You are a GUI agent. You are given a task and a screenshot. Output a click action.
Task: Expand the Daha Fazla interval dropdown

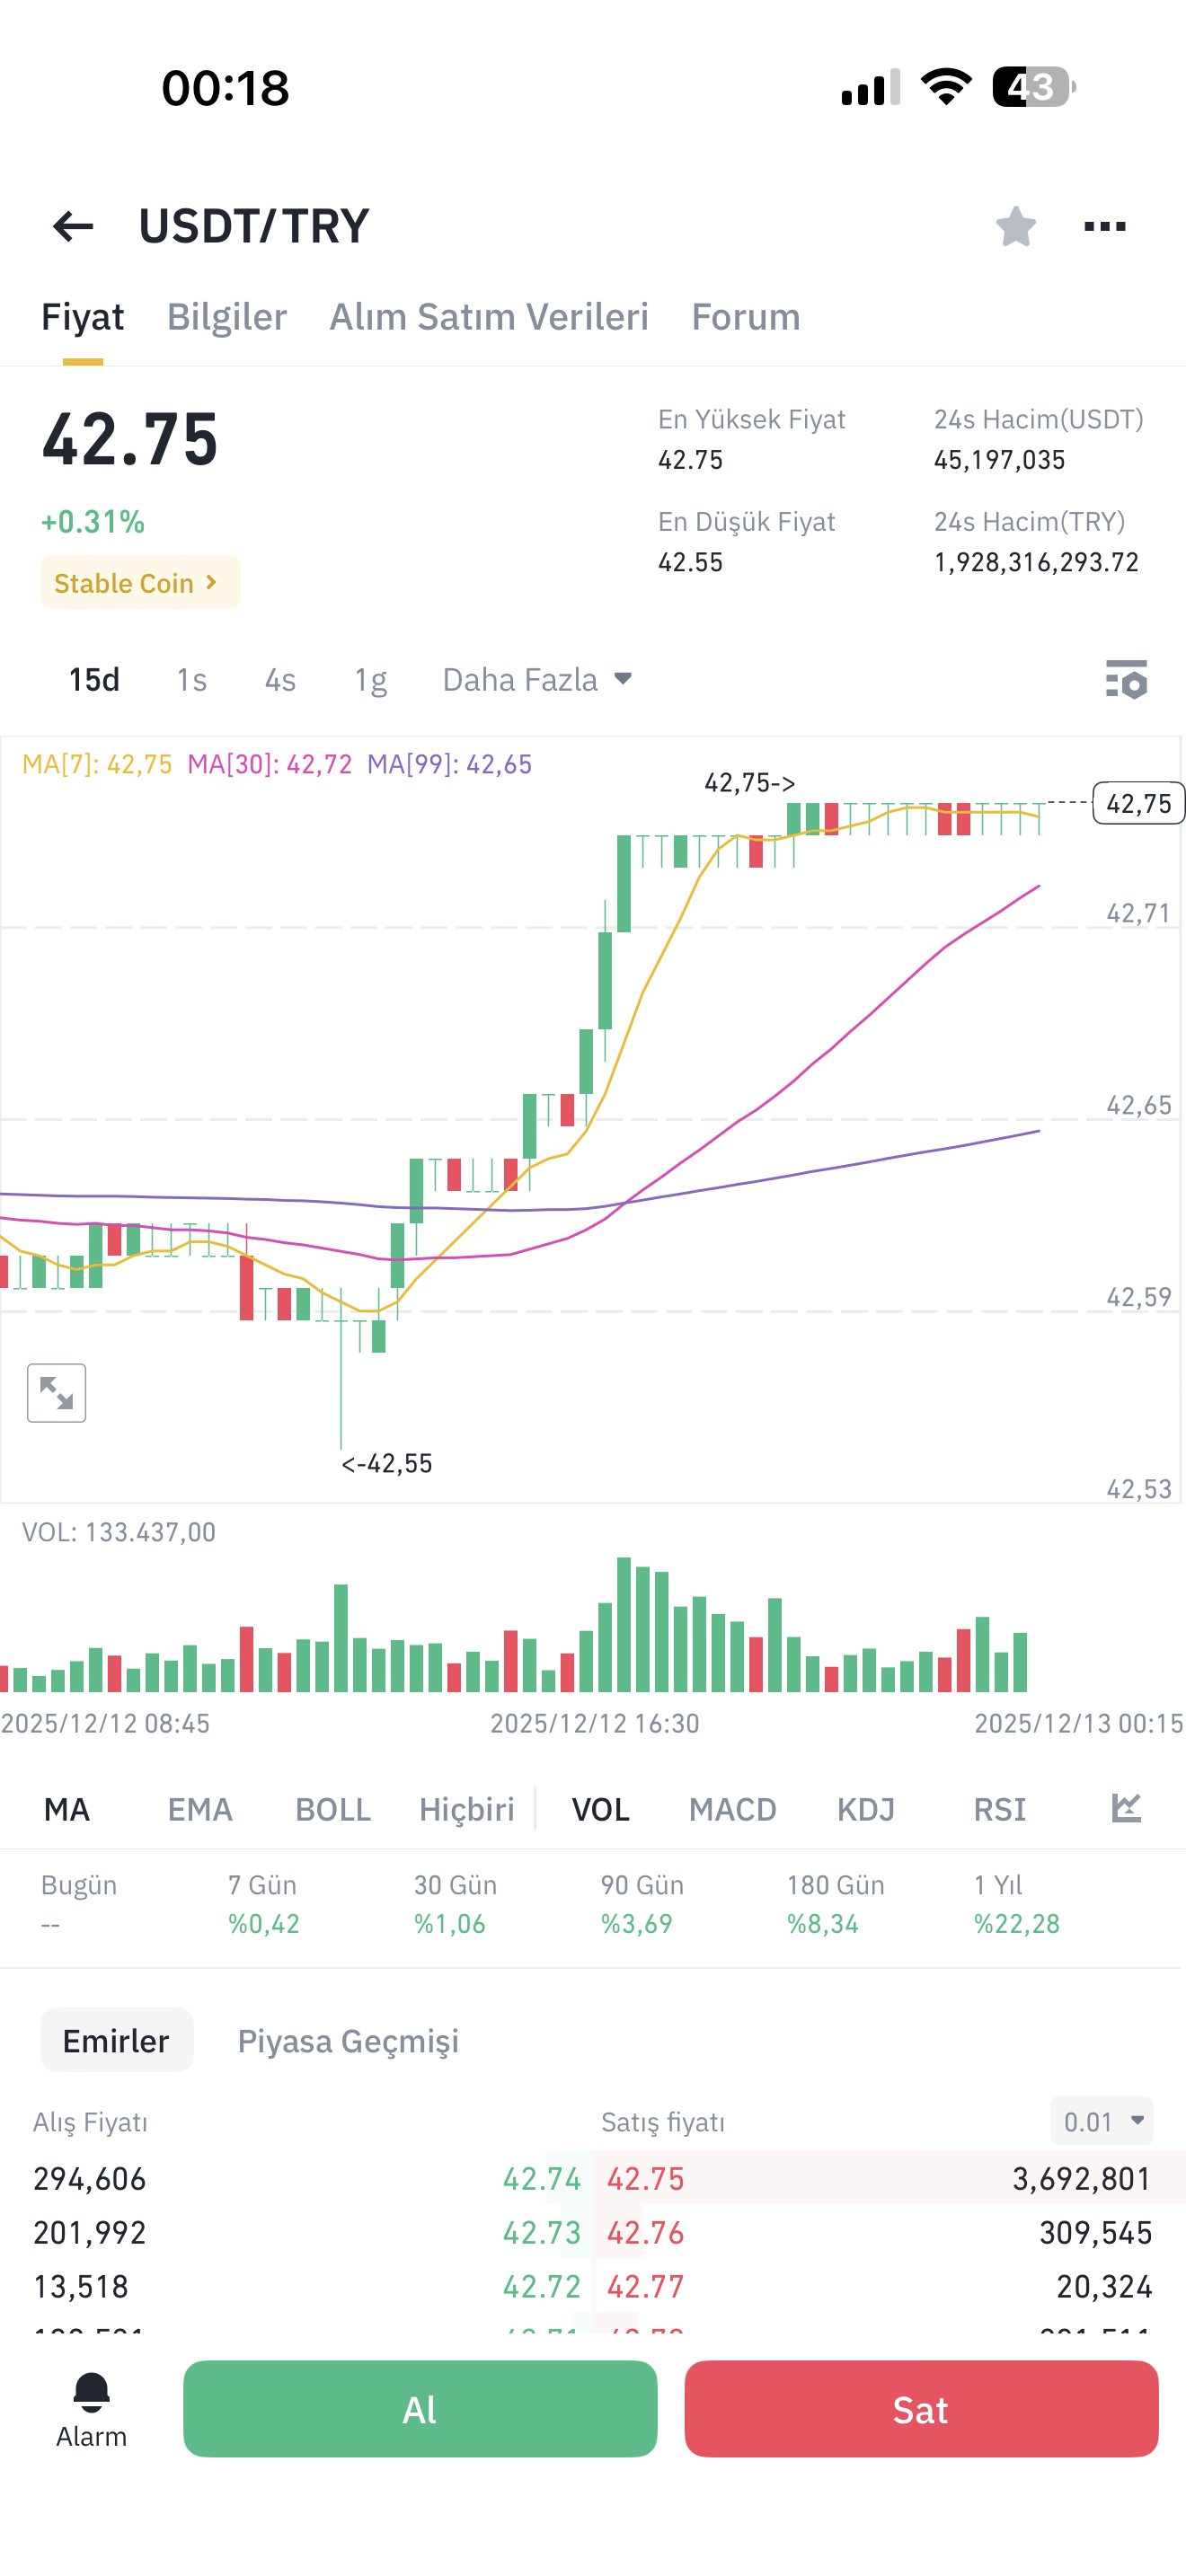pyautogui.click(x=538, y=679)
